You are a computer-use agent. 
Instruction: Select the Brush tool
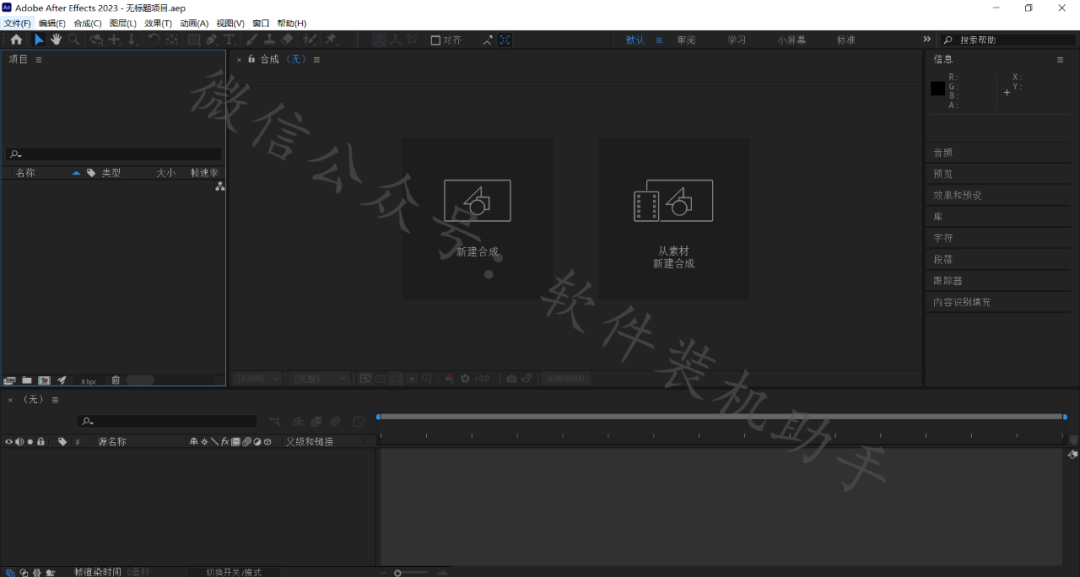[x=251, y=39]
